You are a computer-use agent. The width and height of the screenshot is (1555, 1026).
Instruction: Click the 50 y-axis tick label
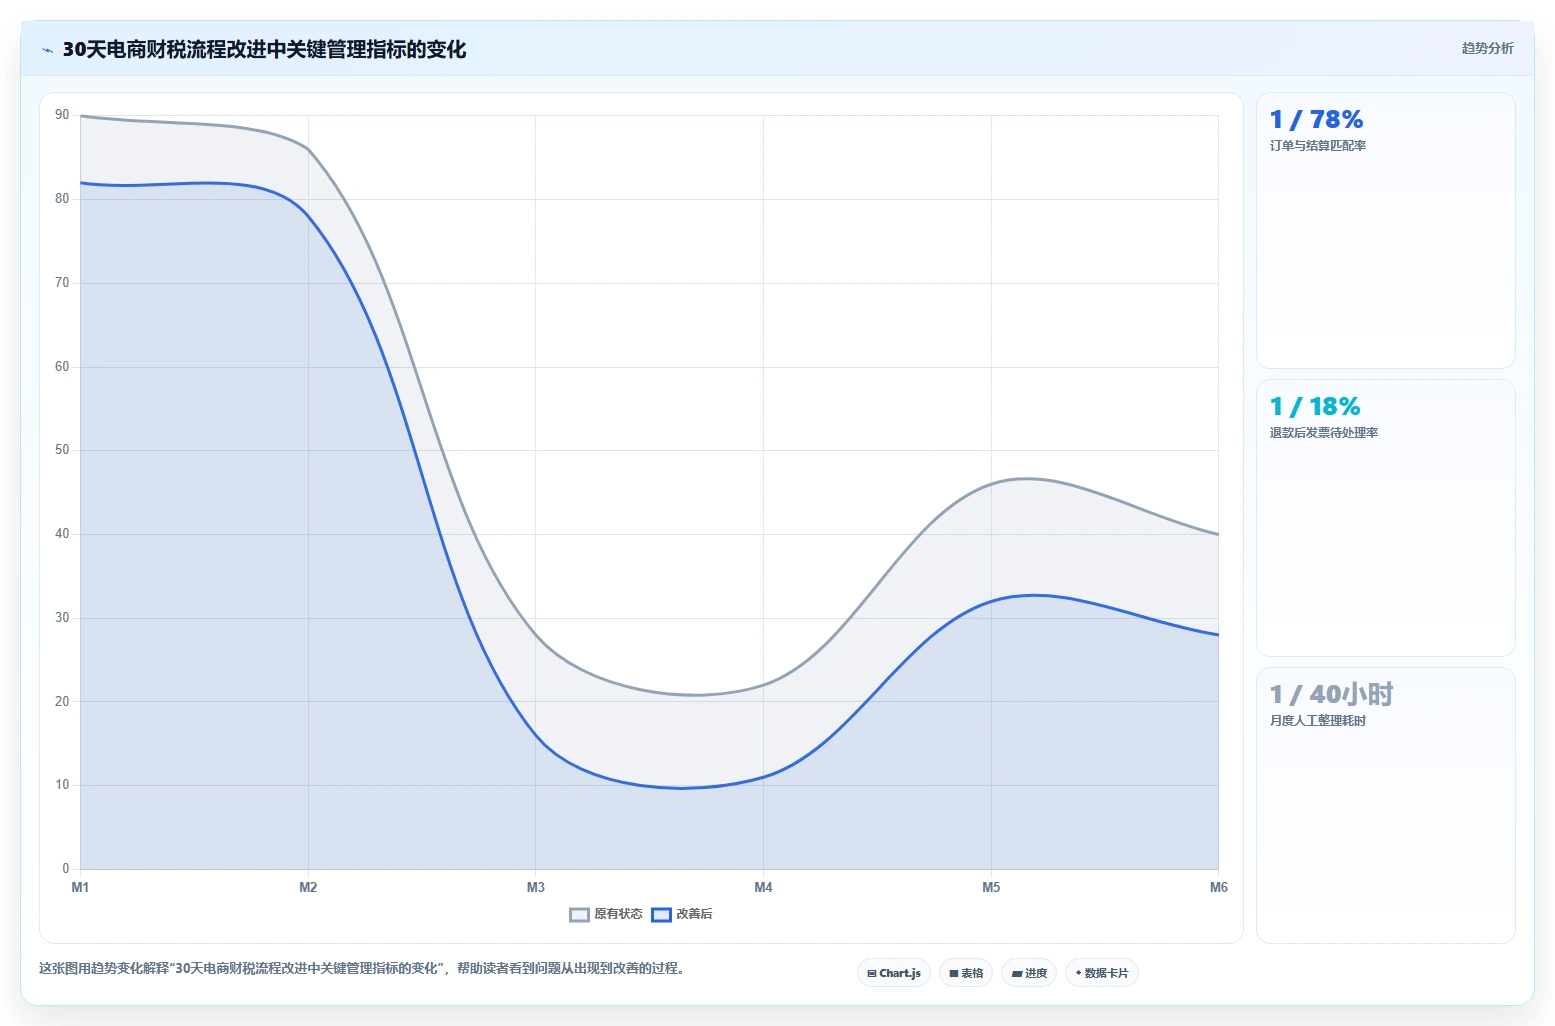[x=62, y=450]
